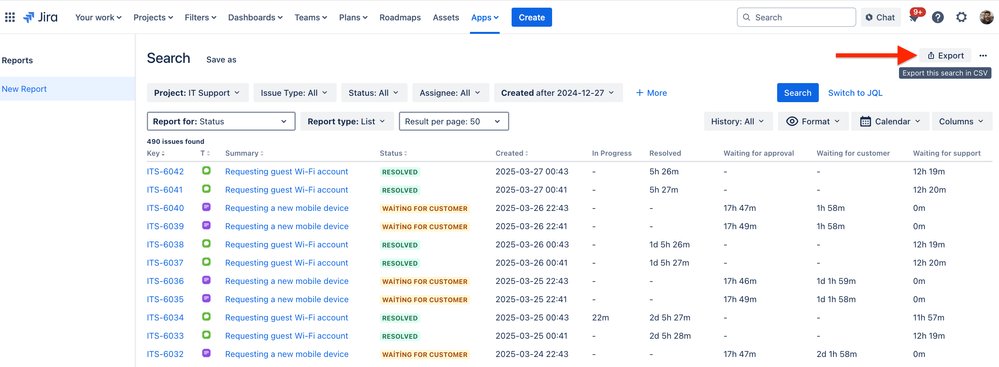Change the Result per page: 50 dropdown

click(x=454, y=121)
